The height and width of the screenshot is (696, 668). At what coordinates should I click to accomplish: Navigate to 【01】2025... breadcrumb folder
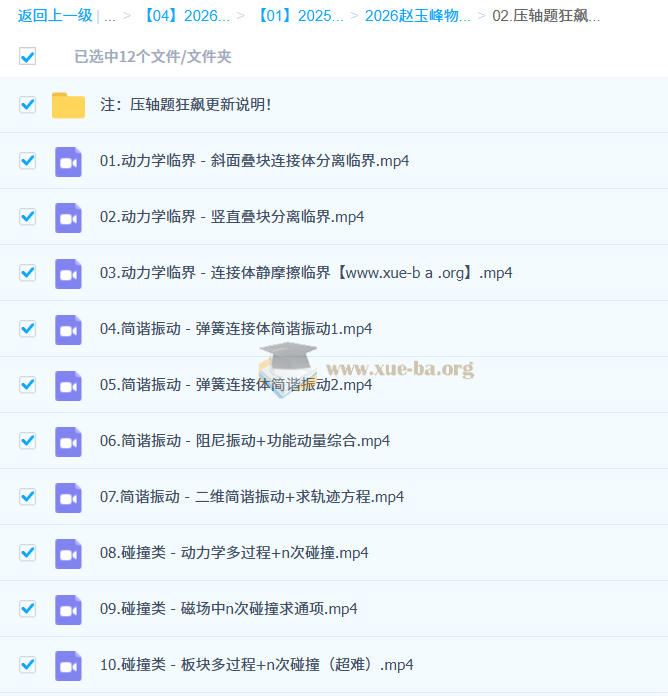pyautogui.click(x=300, y=16)
